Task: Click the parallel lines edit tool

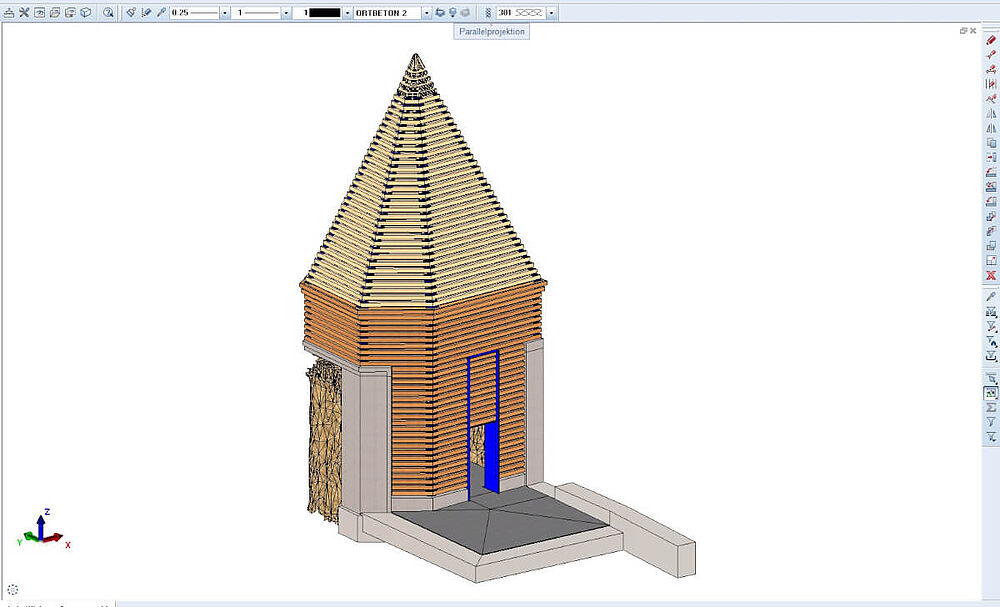Action: pos(990,84)
